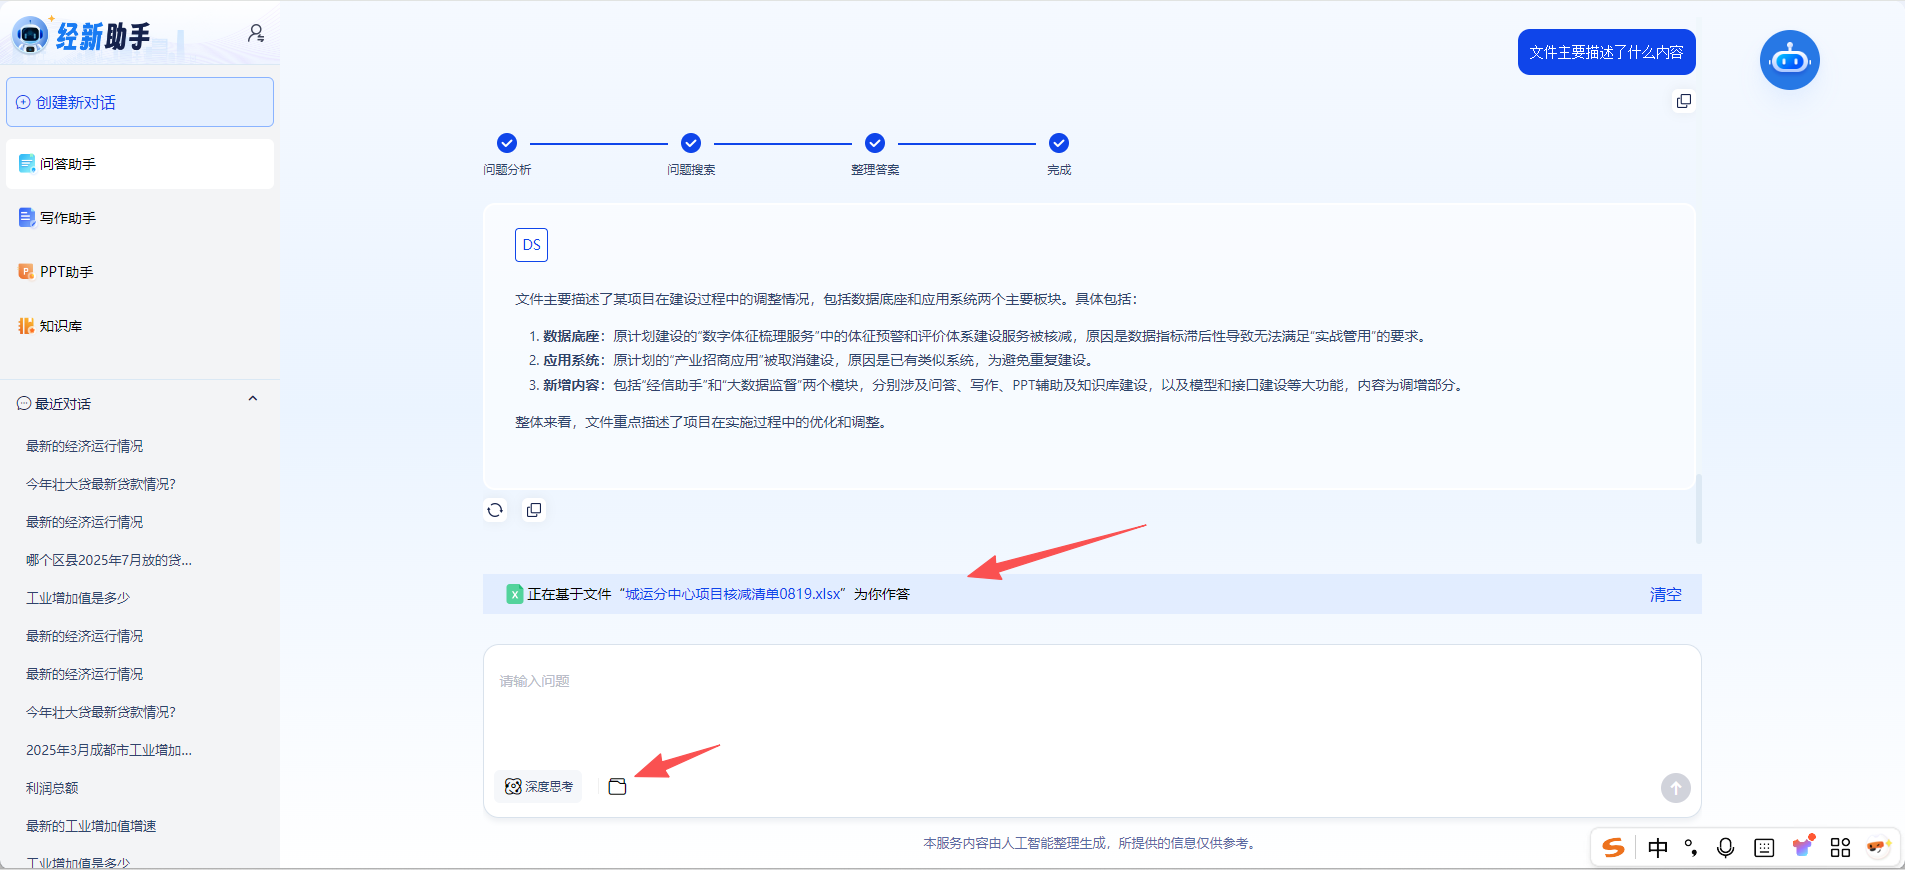Click the 新增内容 bold heading in answer
This screenshot has width=1905, height=870.
coord(571,385)
